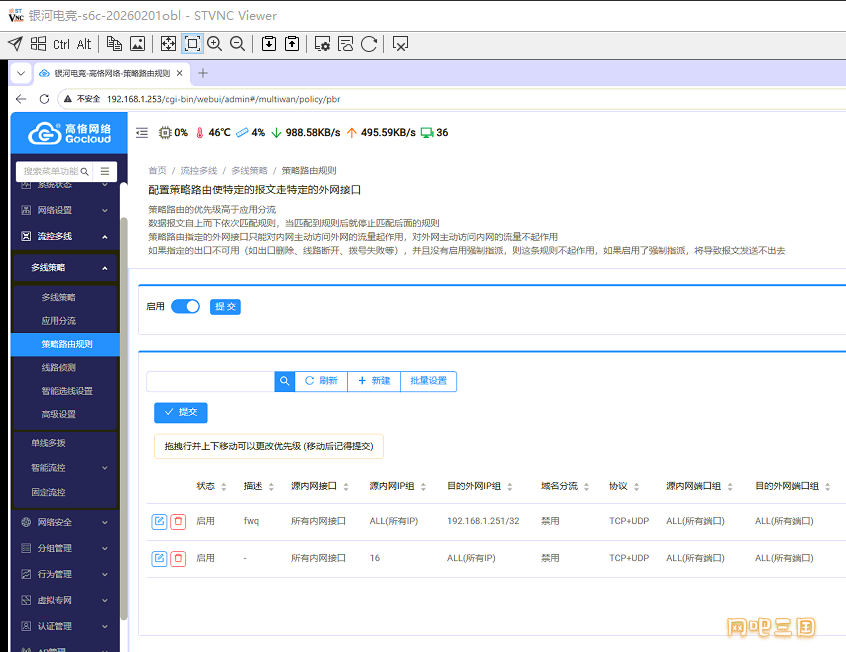
Task: Edit the rule with source group 16
Action: point(159,558)
